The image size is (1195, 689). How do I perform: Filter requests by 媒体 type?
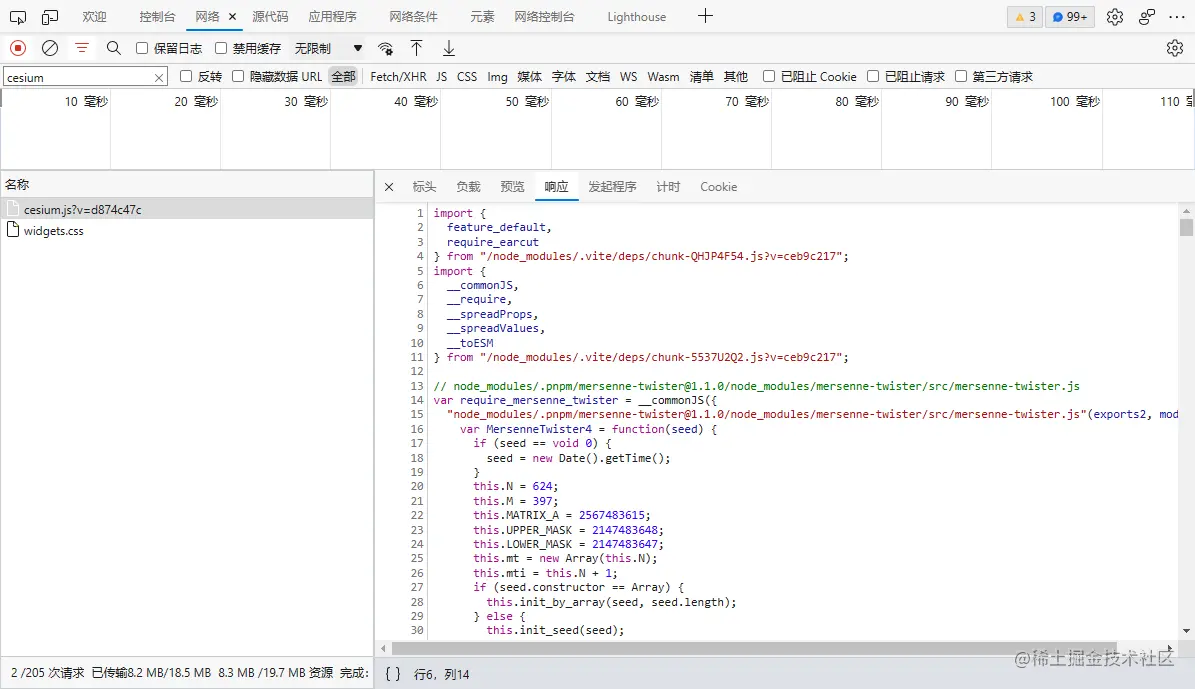tap(529, 76)
